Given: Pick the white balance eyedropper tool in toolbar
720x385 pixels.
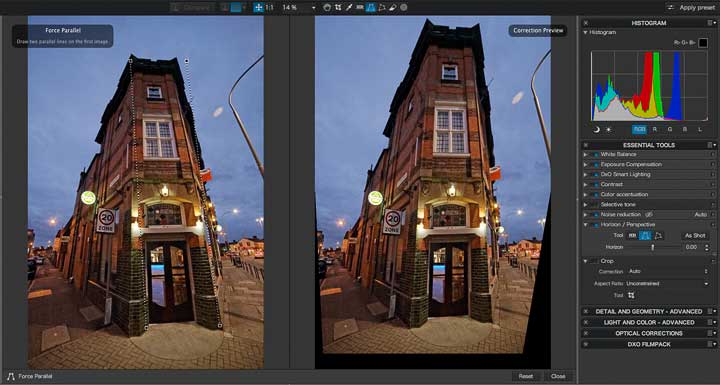Looking at the screenshot, I should 349,7.
